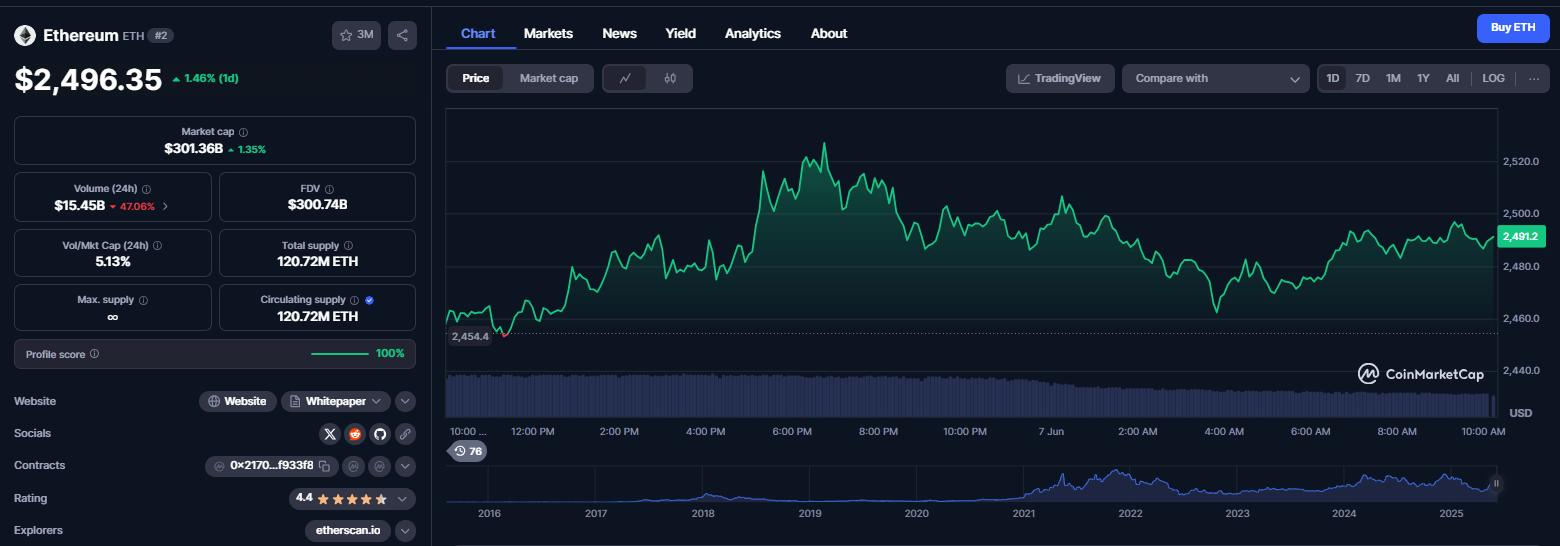Select the Price chart toggle
The width and height of the screenshot is (1560, 546).
[x=476, y=78]
